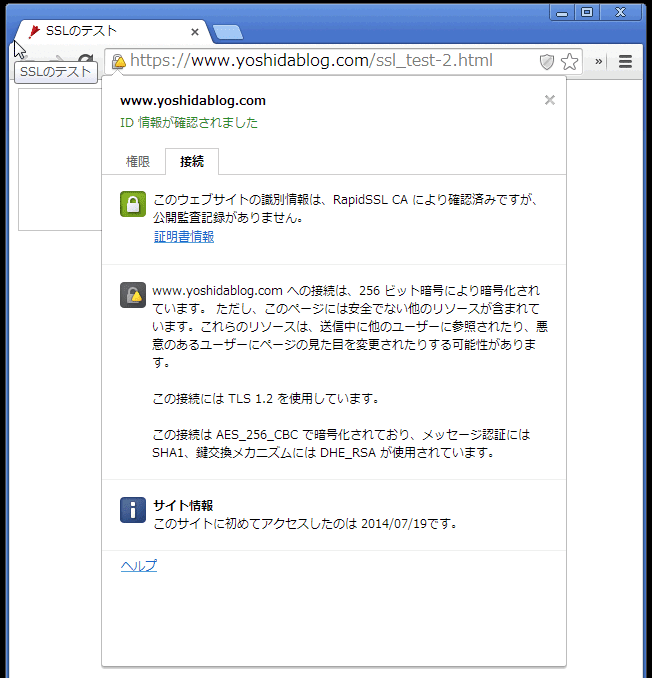Click the www.yoshidablog.com popup heading
This screenshot has height=678, width=652.
tap(193, 101)
